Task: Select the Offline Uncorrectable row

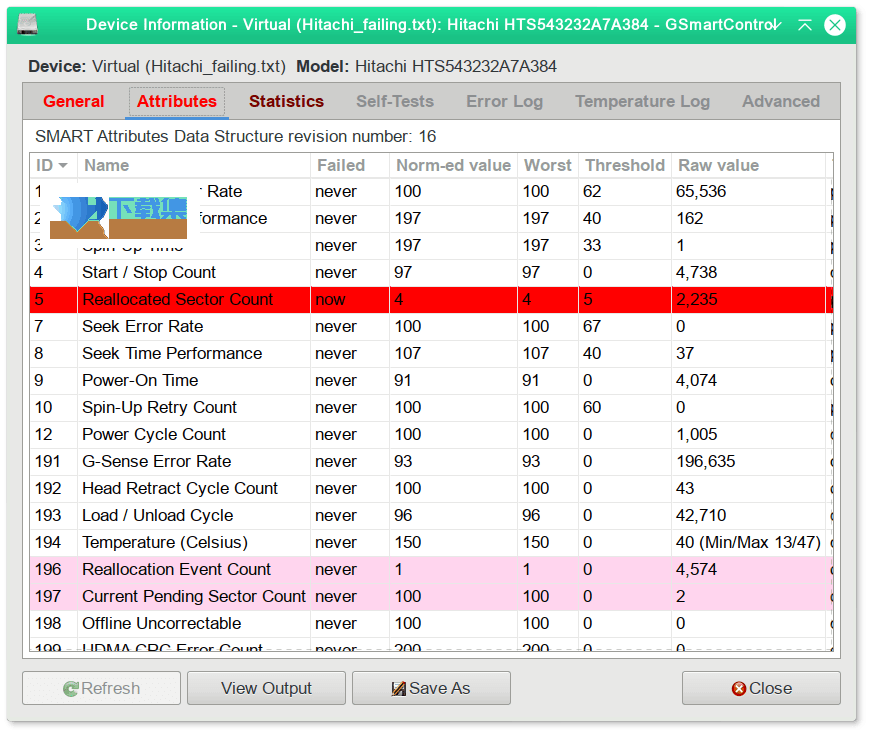Action: (x=431, y=624)
